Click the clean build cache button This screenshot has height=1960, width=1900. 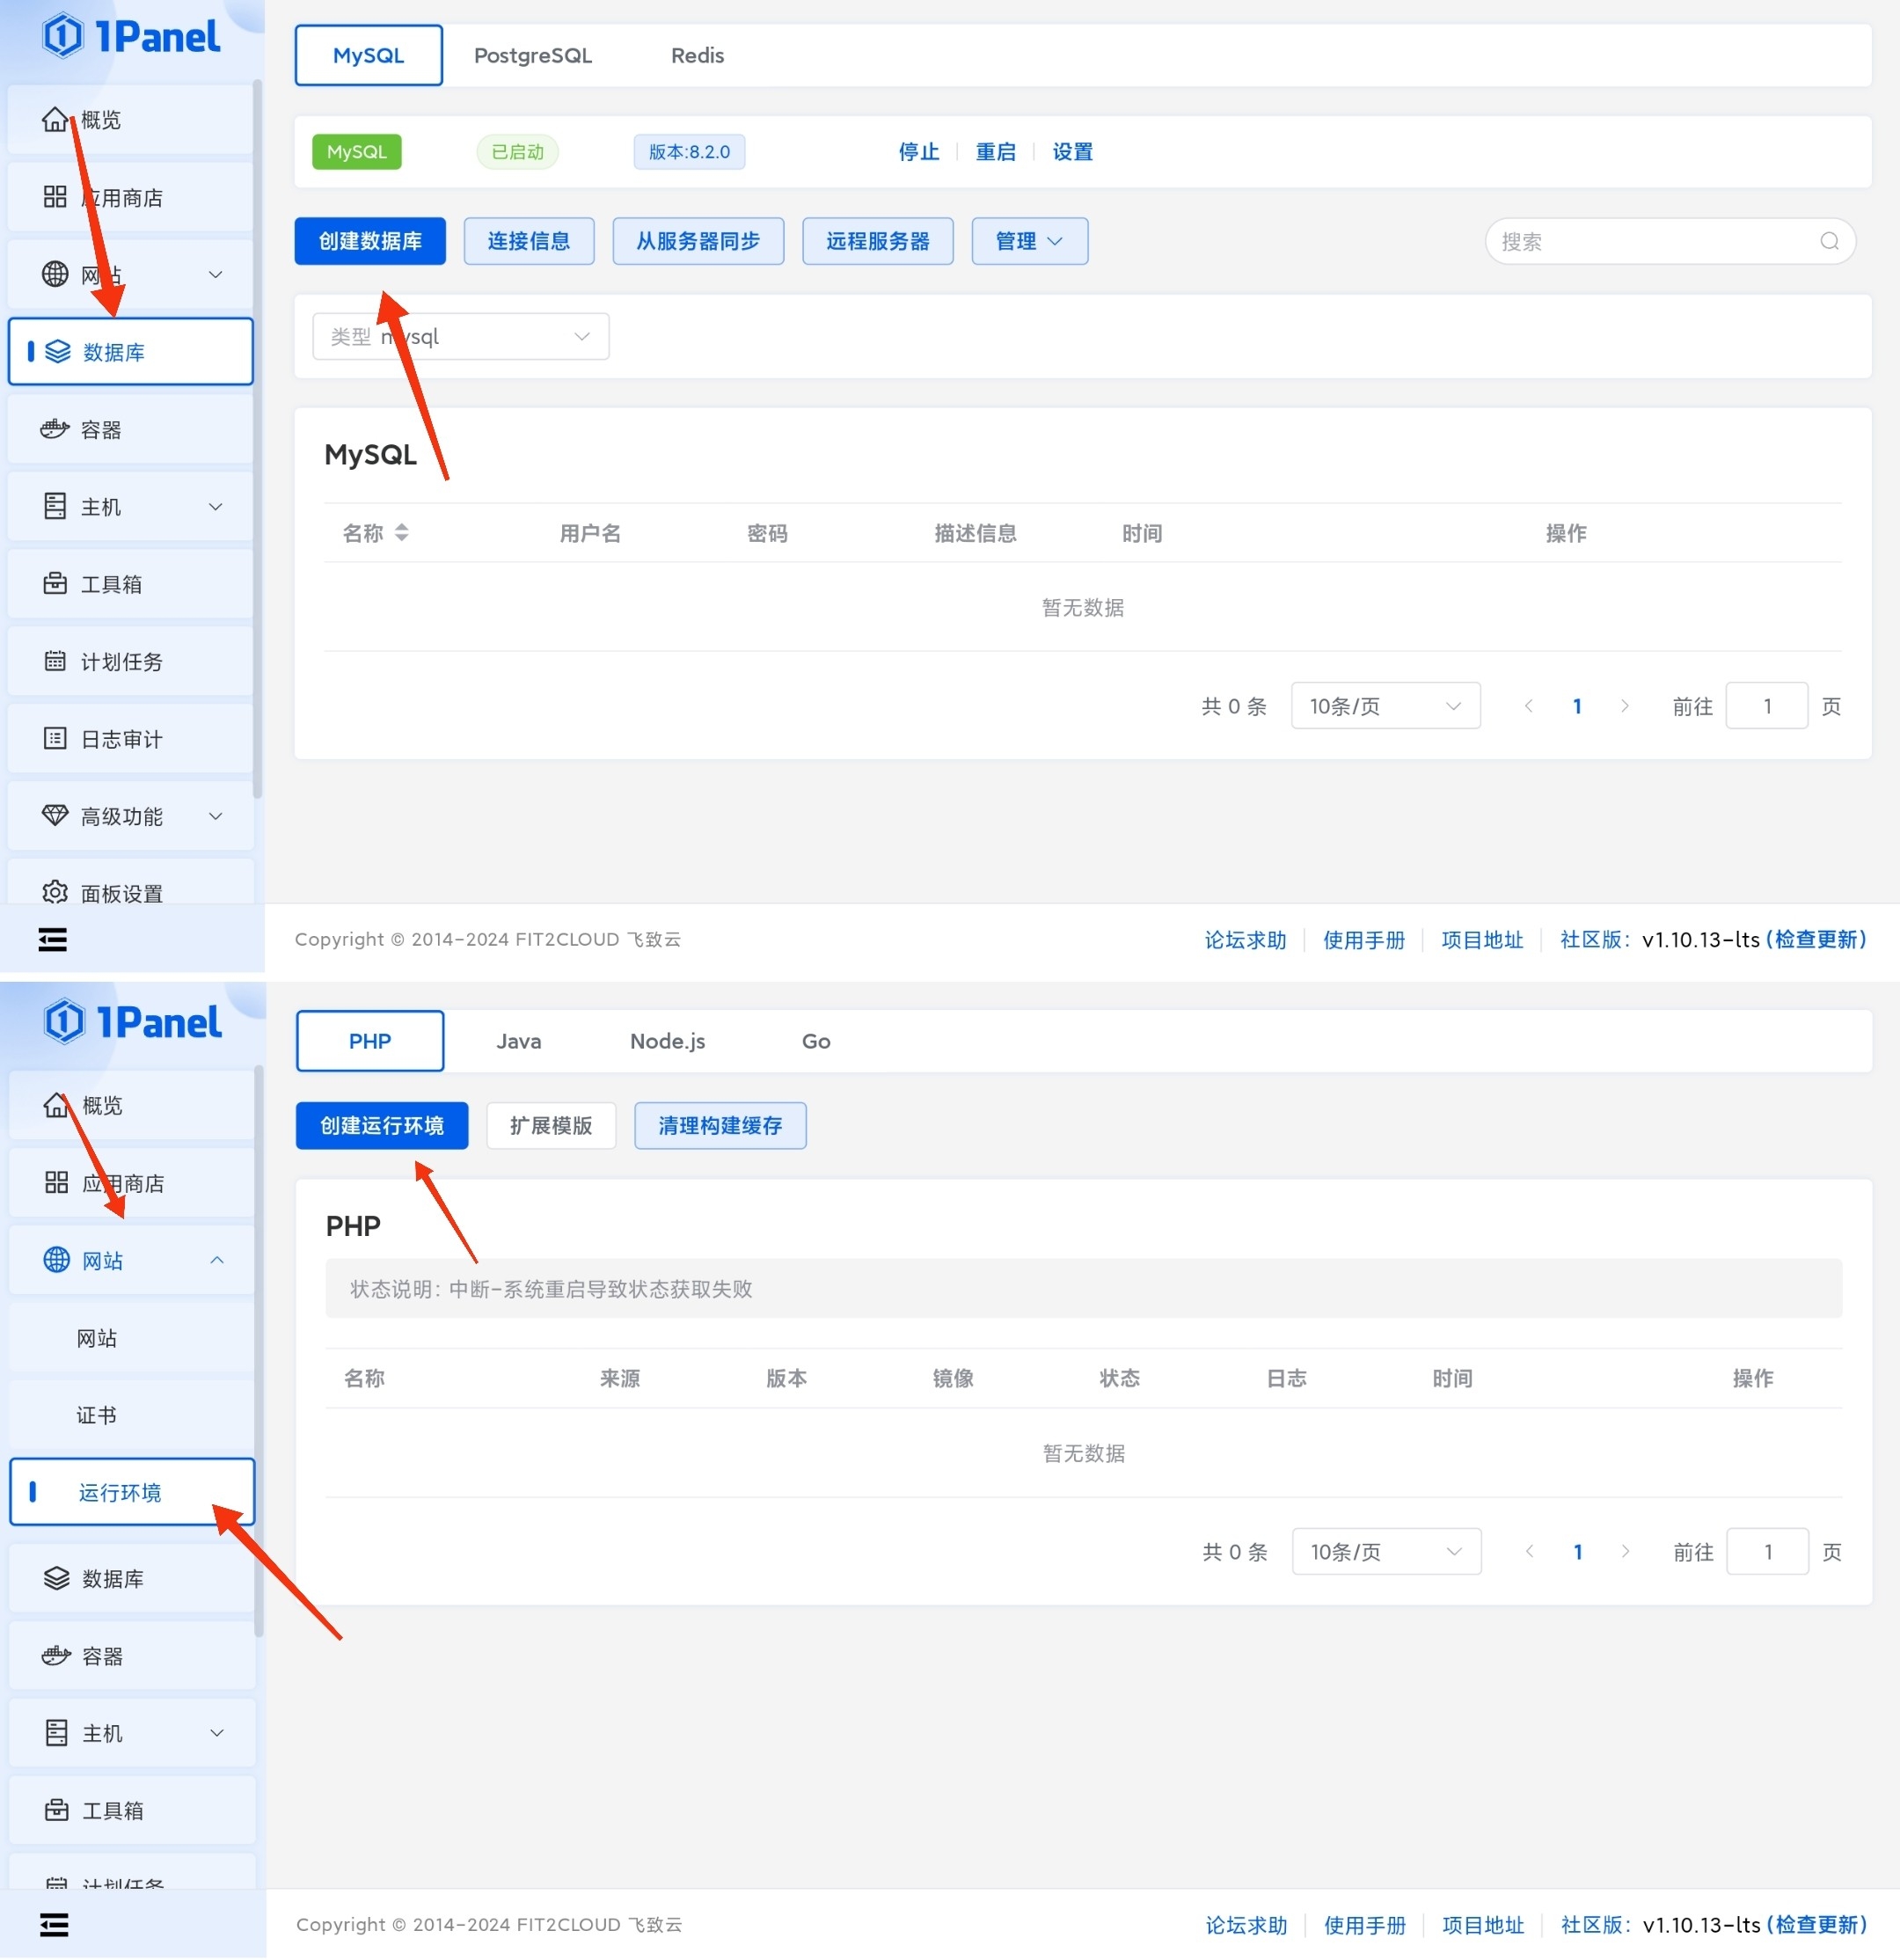pyautogui.click(x=719, y=1126)
